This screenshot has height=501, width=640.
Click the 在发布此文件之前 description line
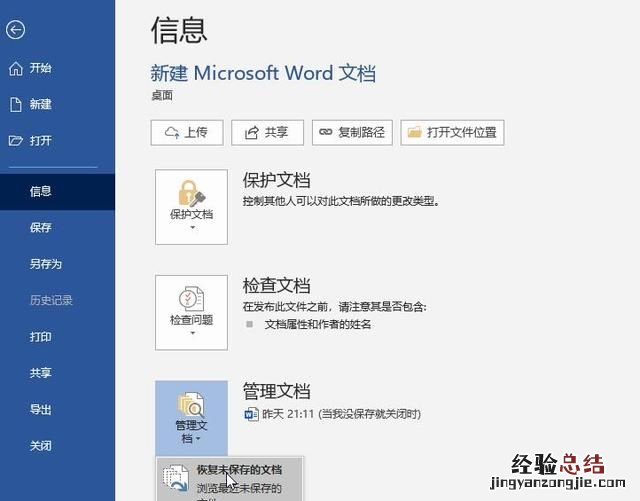(335, 307)
